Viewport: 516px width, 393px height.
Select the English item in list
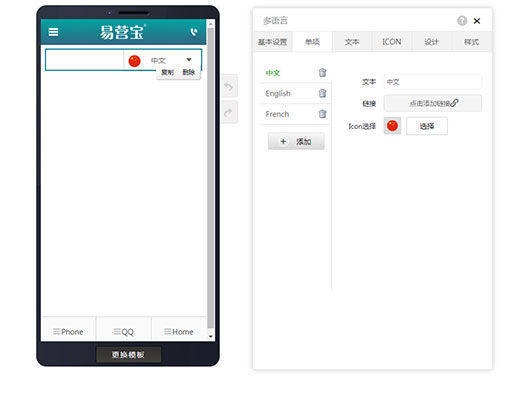point(278,93)
